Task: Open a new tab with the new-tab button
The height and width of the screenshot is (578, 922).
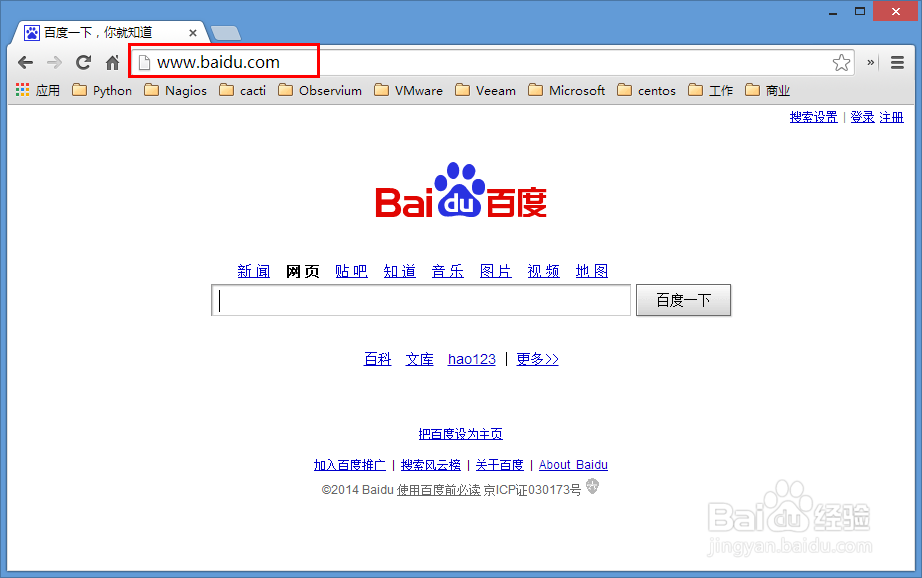Action: click(x=226, y=33)
